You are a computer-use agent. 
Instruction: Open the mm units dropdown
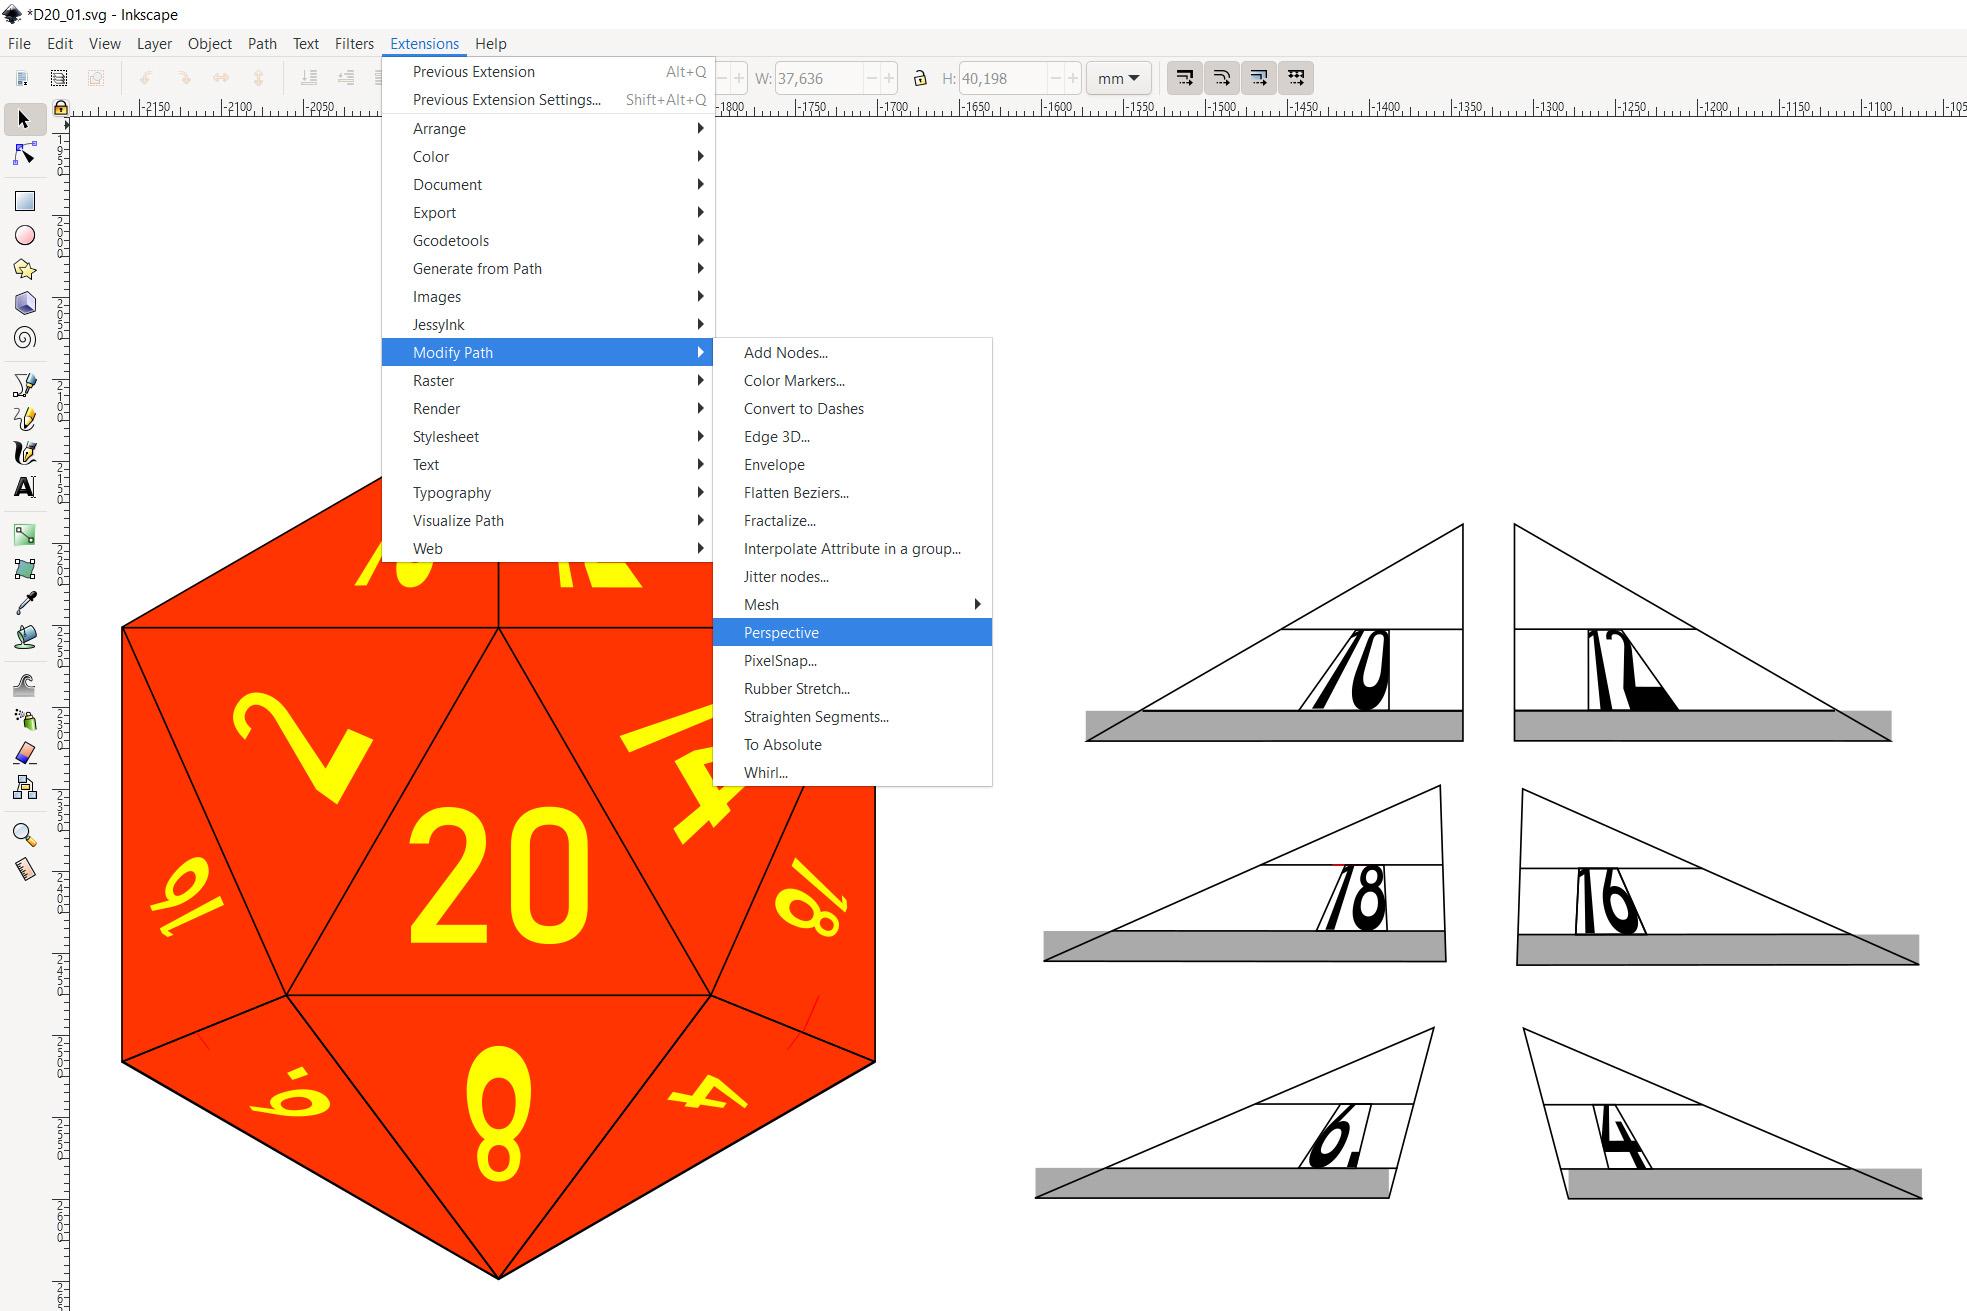tap(1118, 78)
